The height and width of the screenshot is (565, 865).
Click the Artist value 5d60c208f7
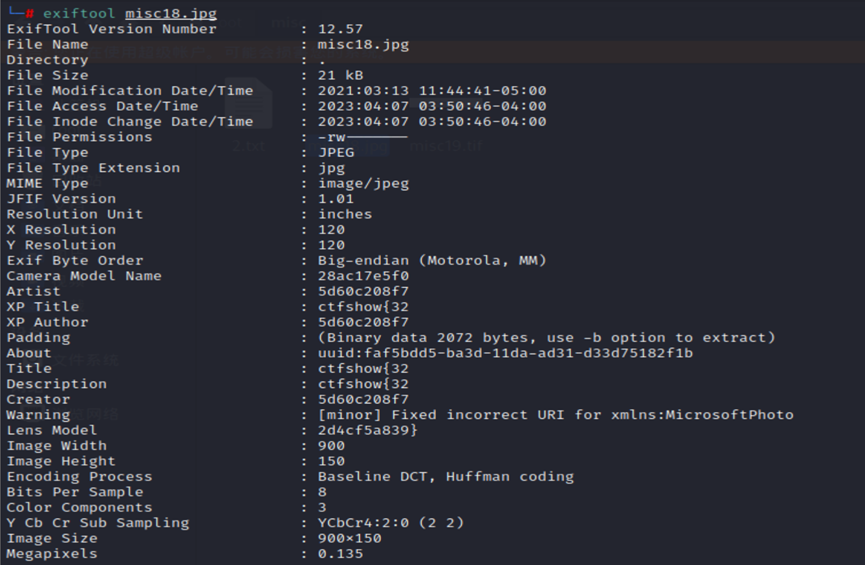pos(363,291)
